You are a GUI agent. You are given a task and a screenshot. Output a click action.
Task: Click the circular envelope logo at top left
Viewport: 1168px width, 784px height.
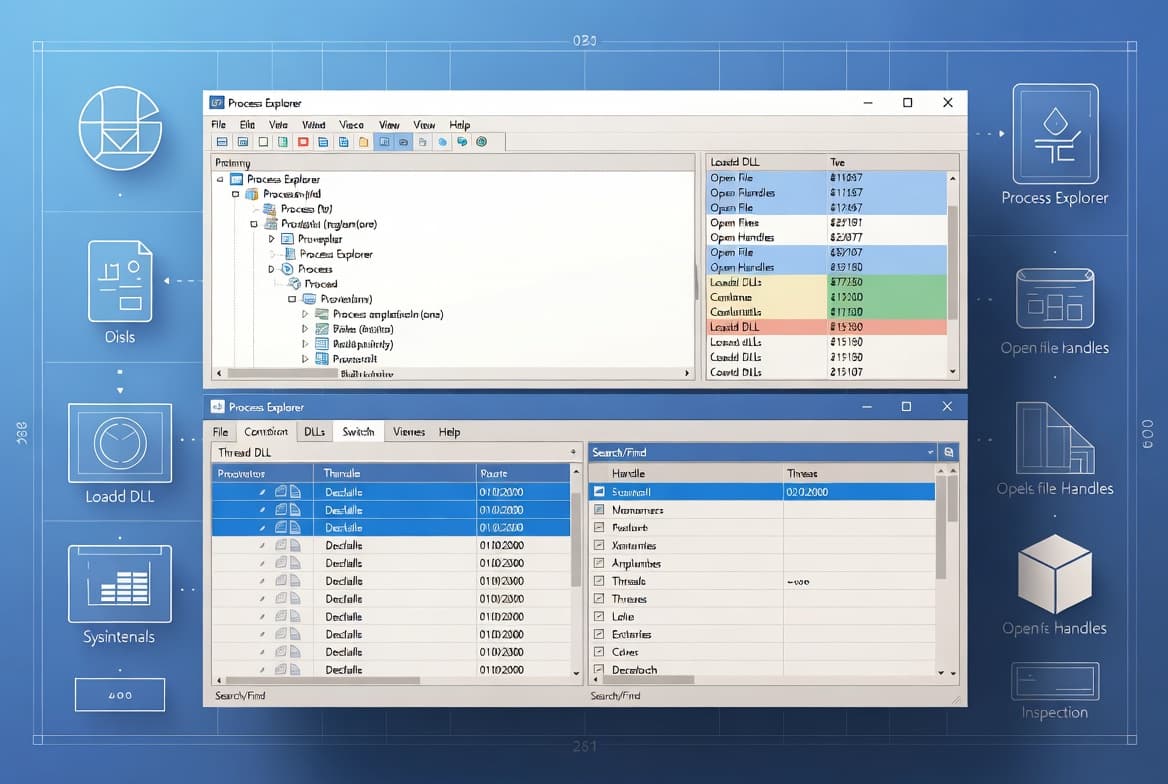coord(120,128)
